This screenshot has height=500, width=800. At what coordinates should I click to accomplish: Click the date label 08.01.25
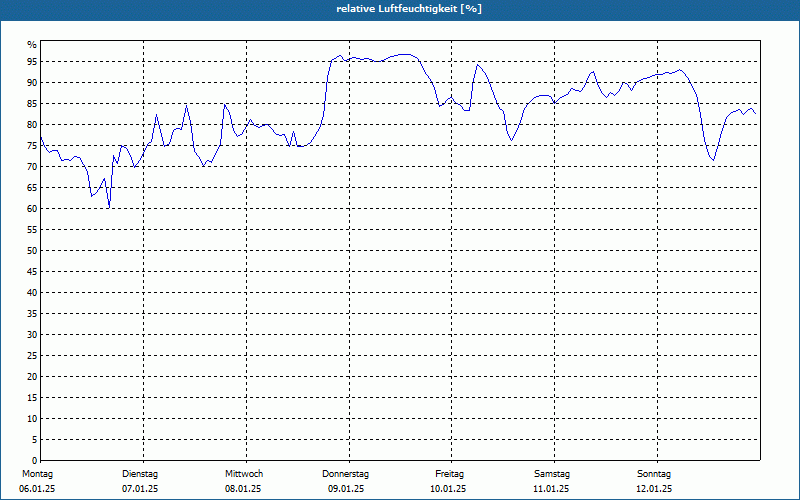243,489
